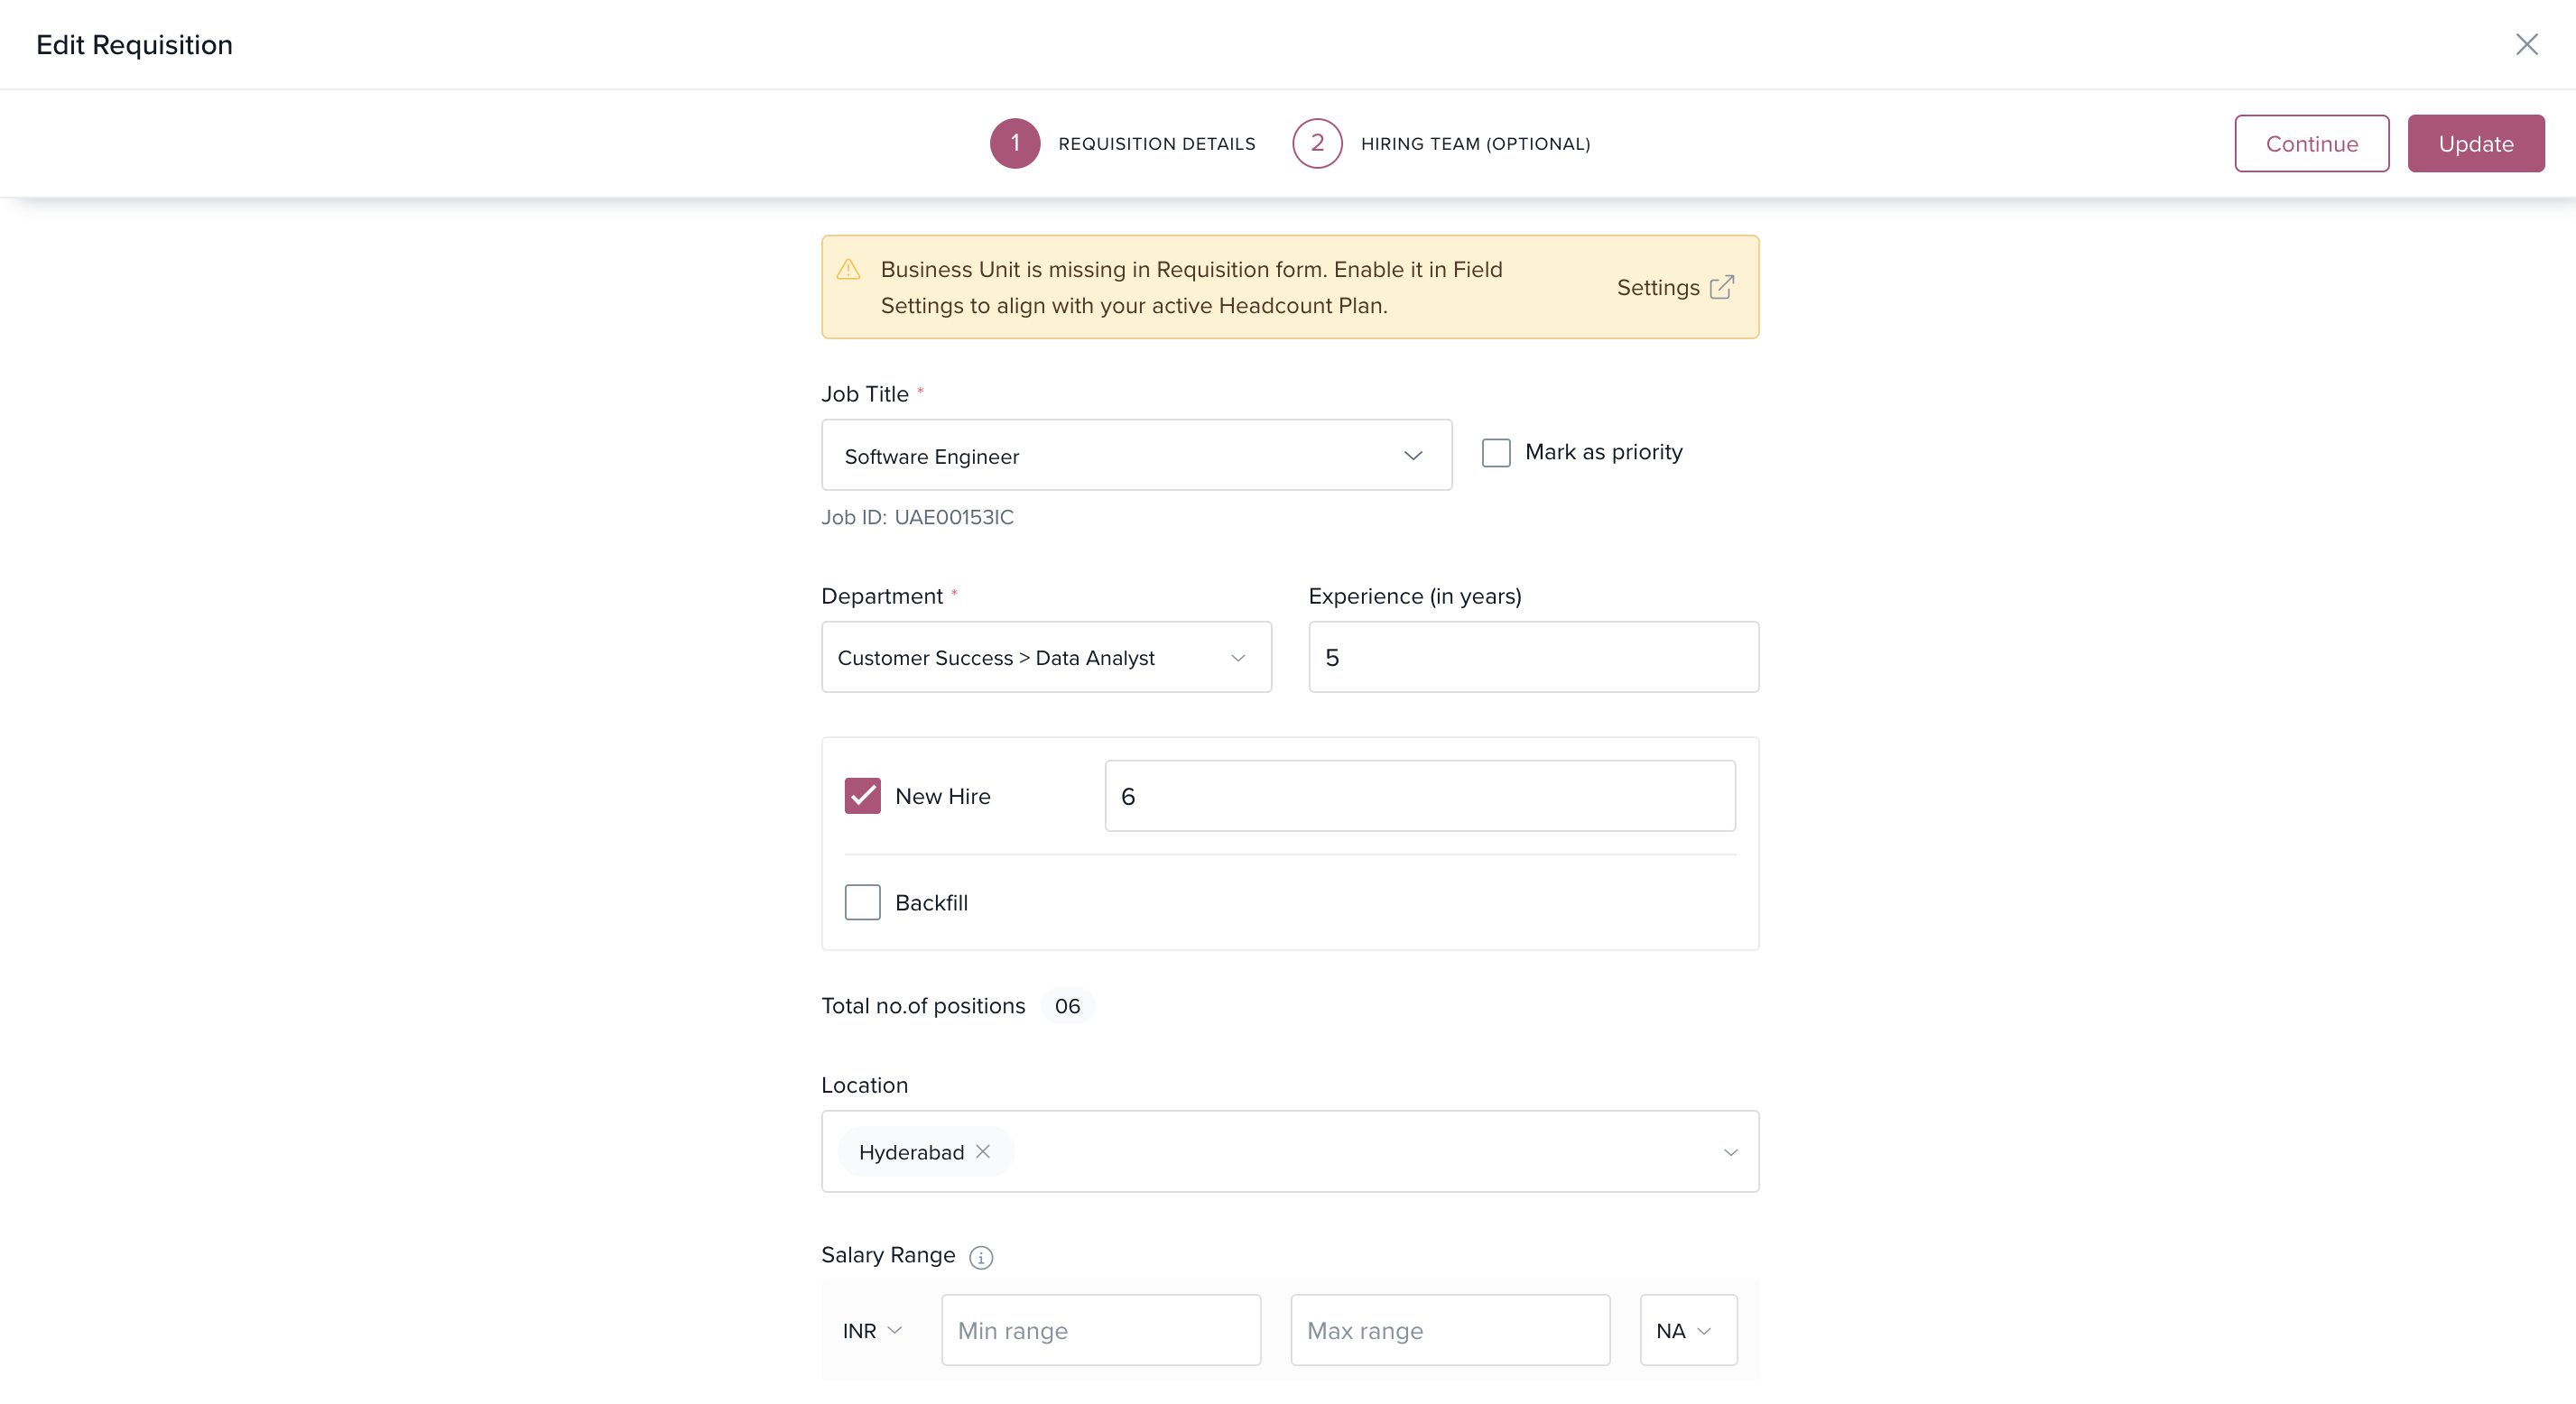
Task: Click step 2 circle, Hiring Team
Action: tap(1317, 143)
